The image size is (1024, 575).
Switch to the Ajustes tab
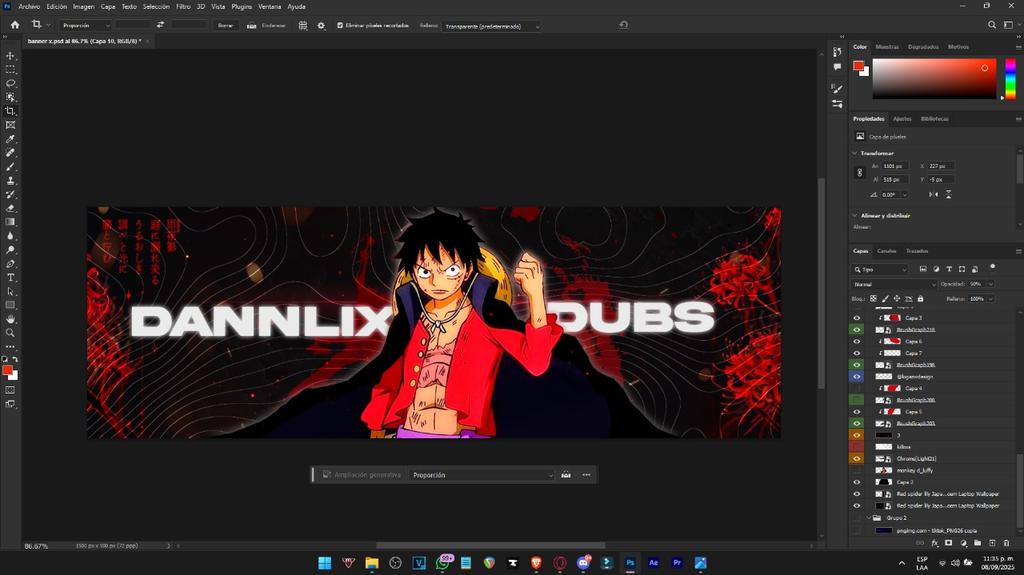(902, 119)
